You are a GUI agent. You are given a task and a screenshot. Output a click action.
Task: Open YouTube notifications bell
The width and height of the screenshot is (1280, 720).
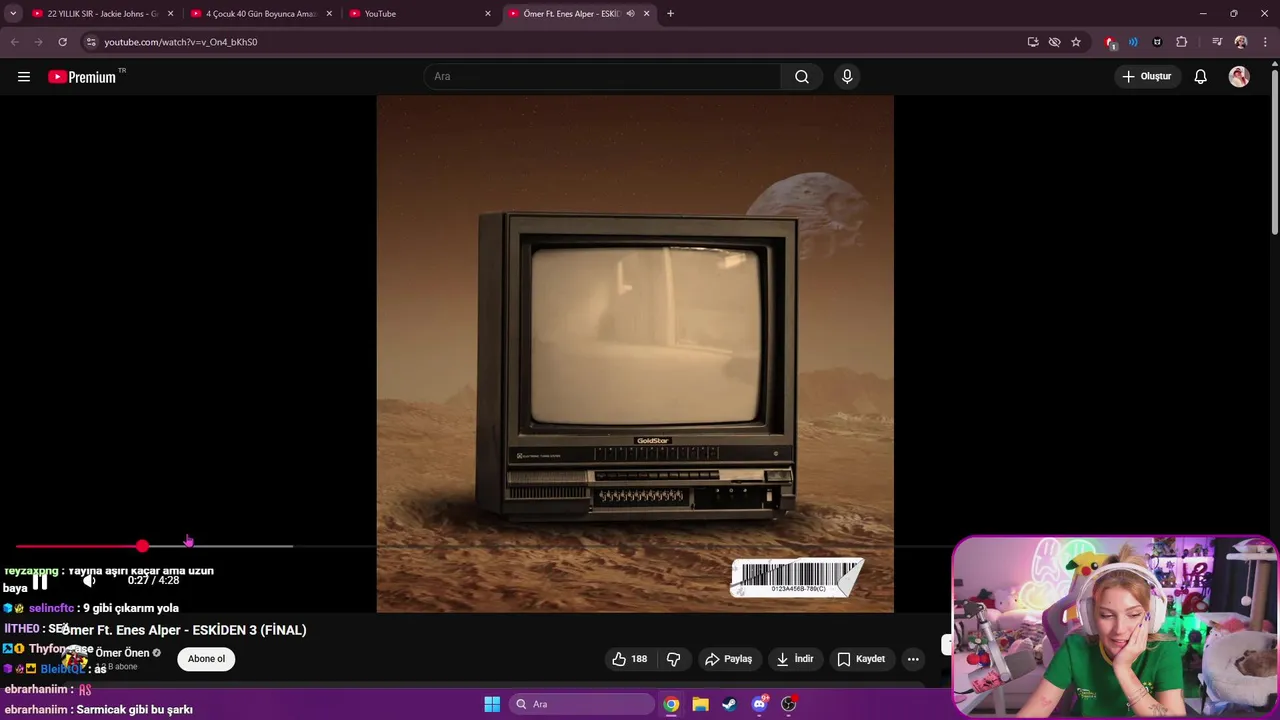pos(1201,77)
